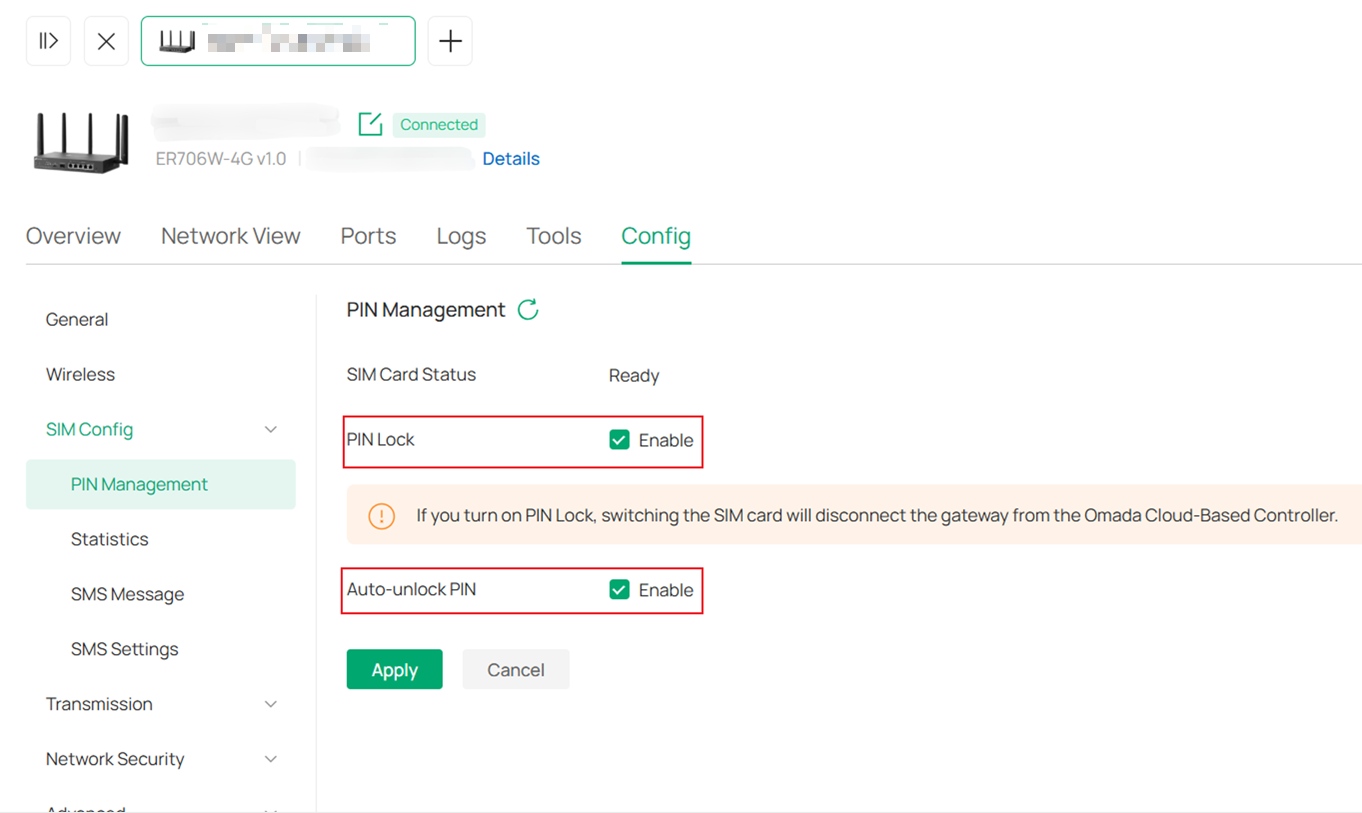Expand the Transmission chevron
This screenshot has width=1362, height=813.
[270, 705]
